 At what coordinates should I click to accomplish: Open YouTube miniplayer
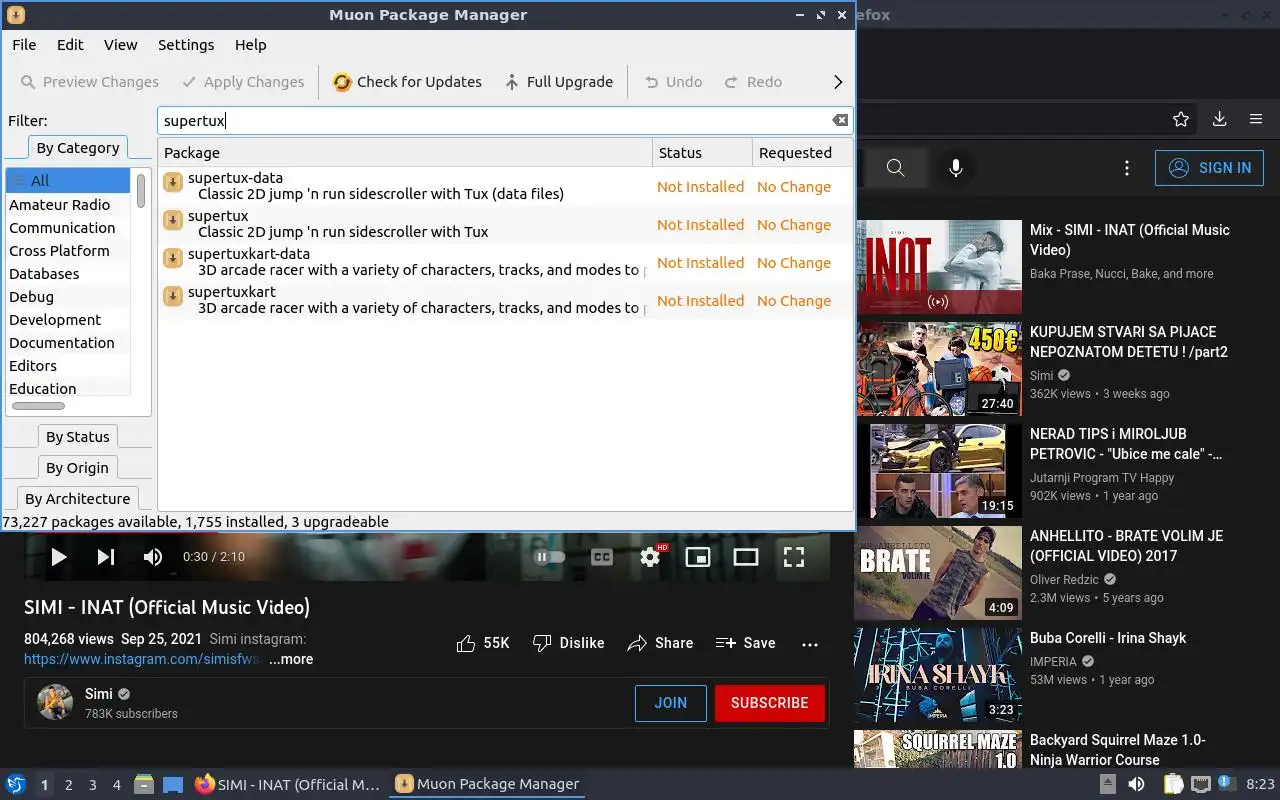(x=698, y=557)
